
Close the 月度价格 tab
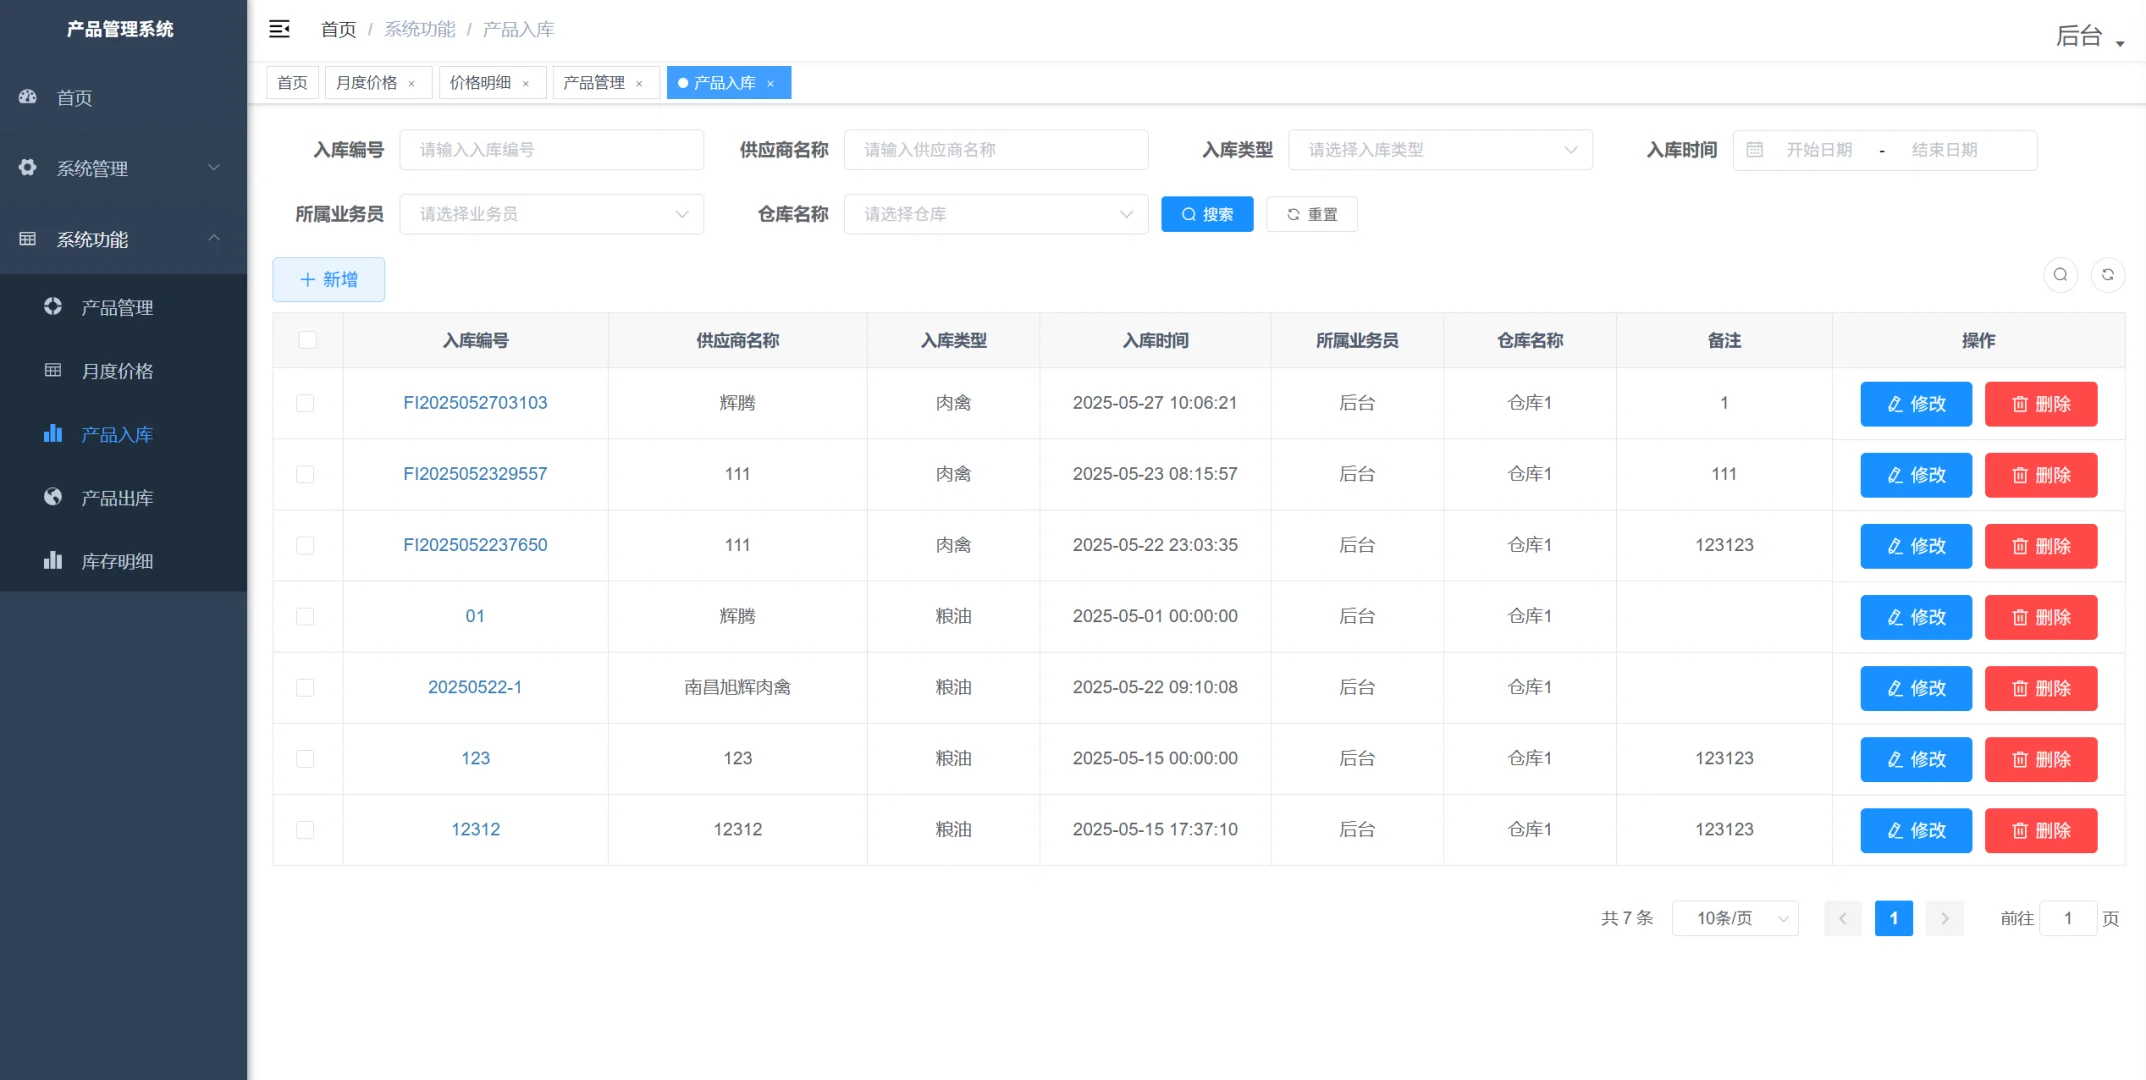point(412,83)
